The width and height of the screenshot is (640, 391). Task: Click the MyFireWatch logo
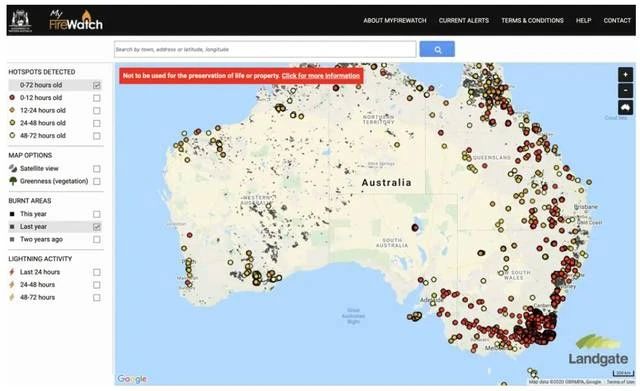click(x=76, y=20)
